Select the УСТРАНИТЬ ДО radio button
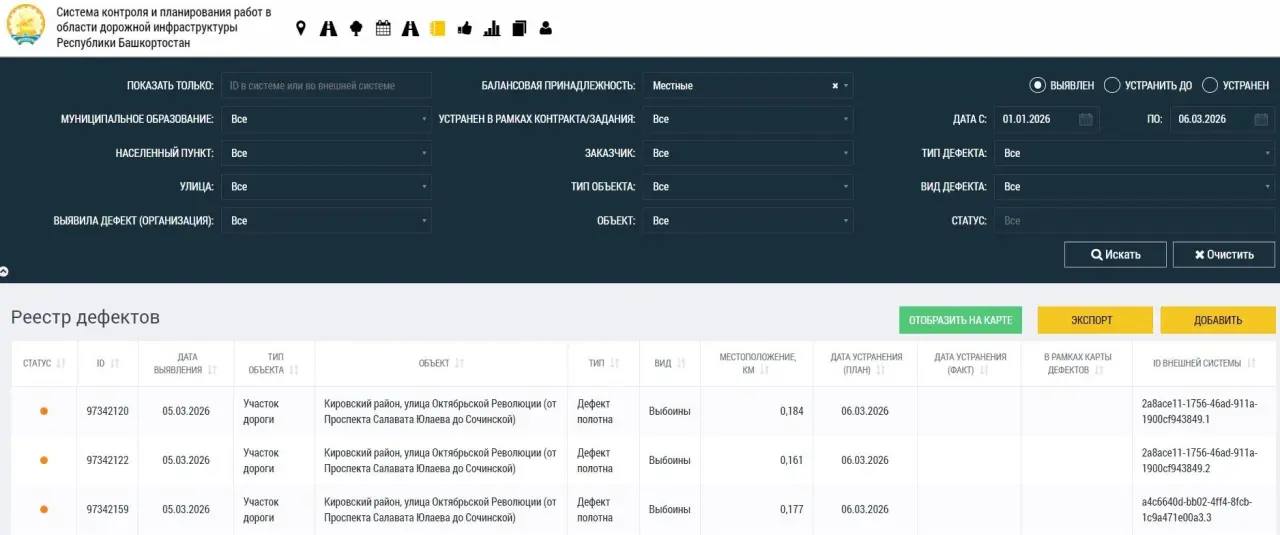1280x535 pixels. click(1111, 86)
